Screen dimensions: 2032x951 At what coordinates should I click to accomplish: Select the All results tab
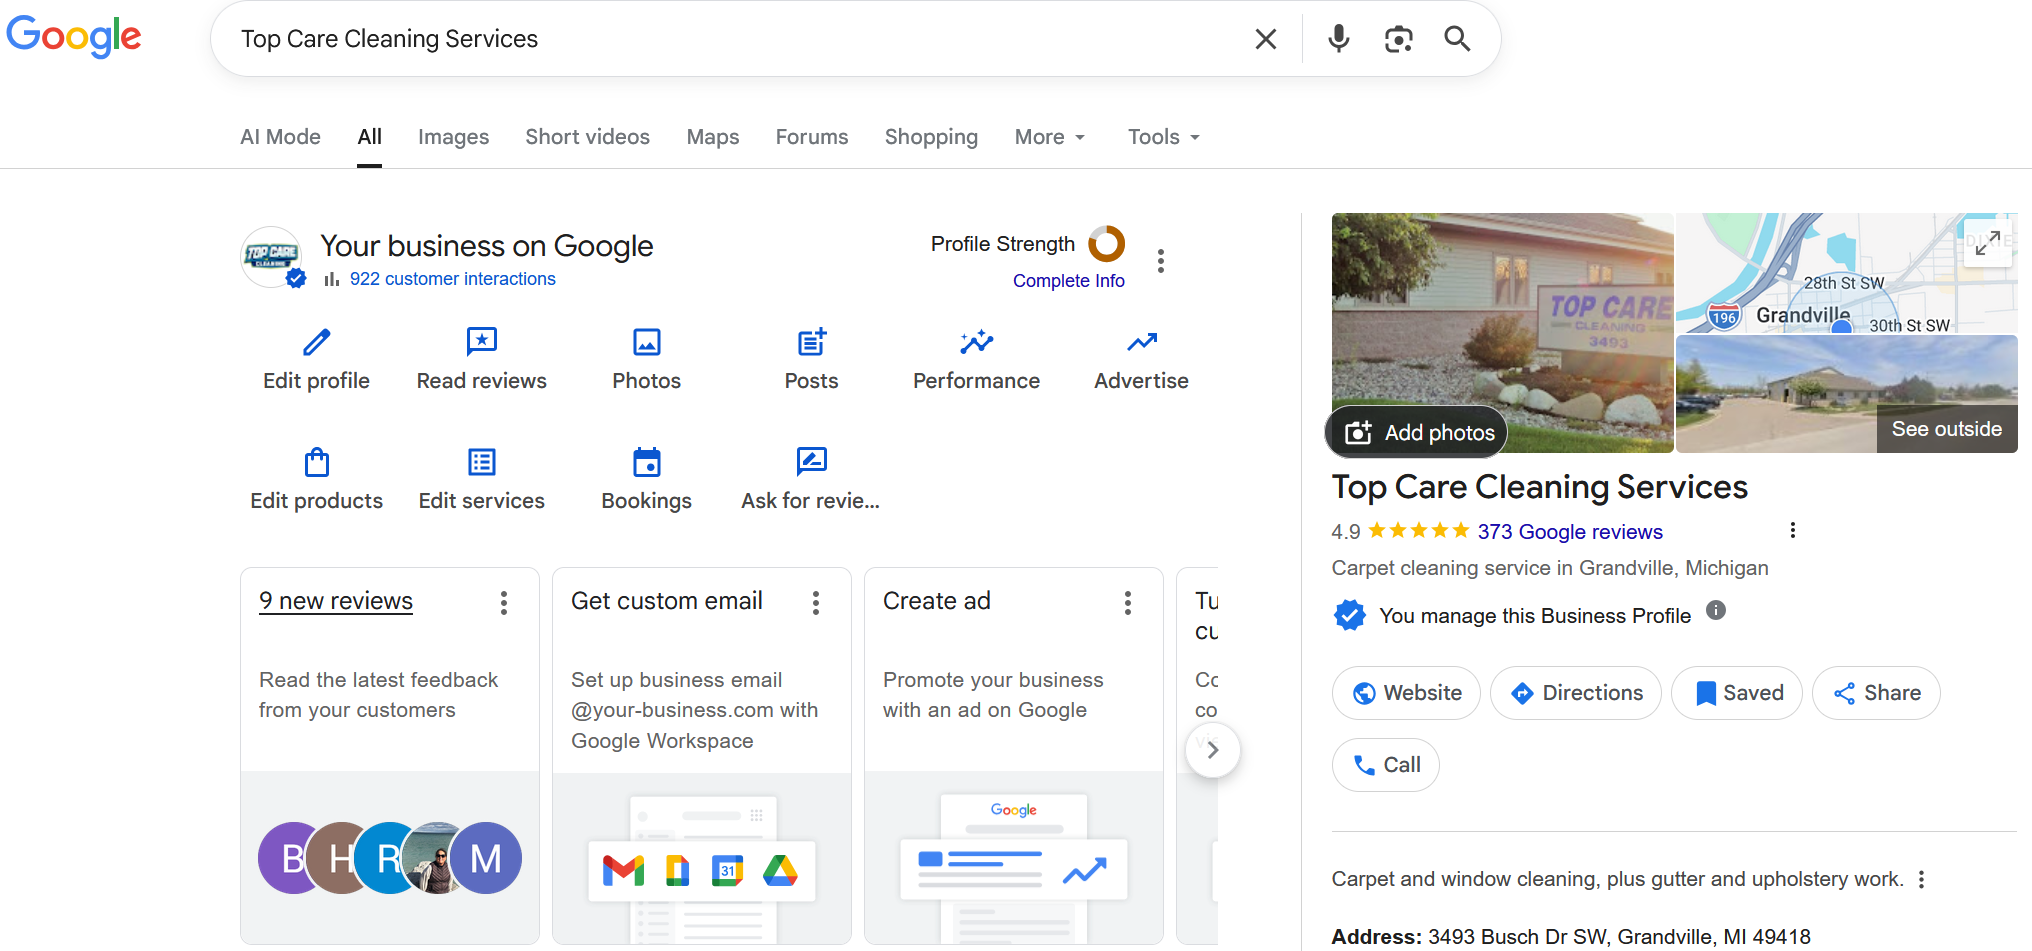pos(369,137)
